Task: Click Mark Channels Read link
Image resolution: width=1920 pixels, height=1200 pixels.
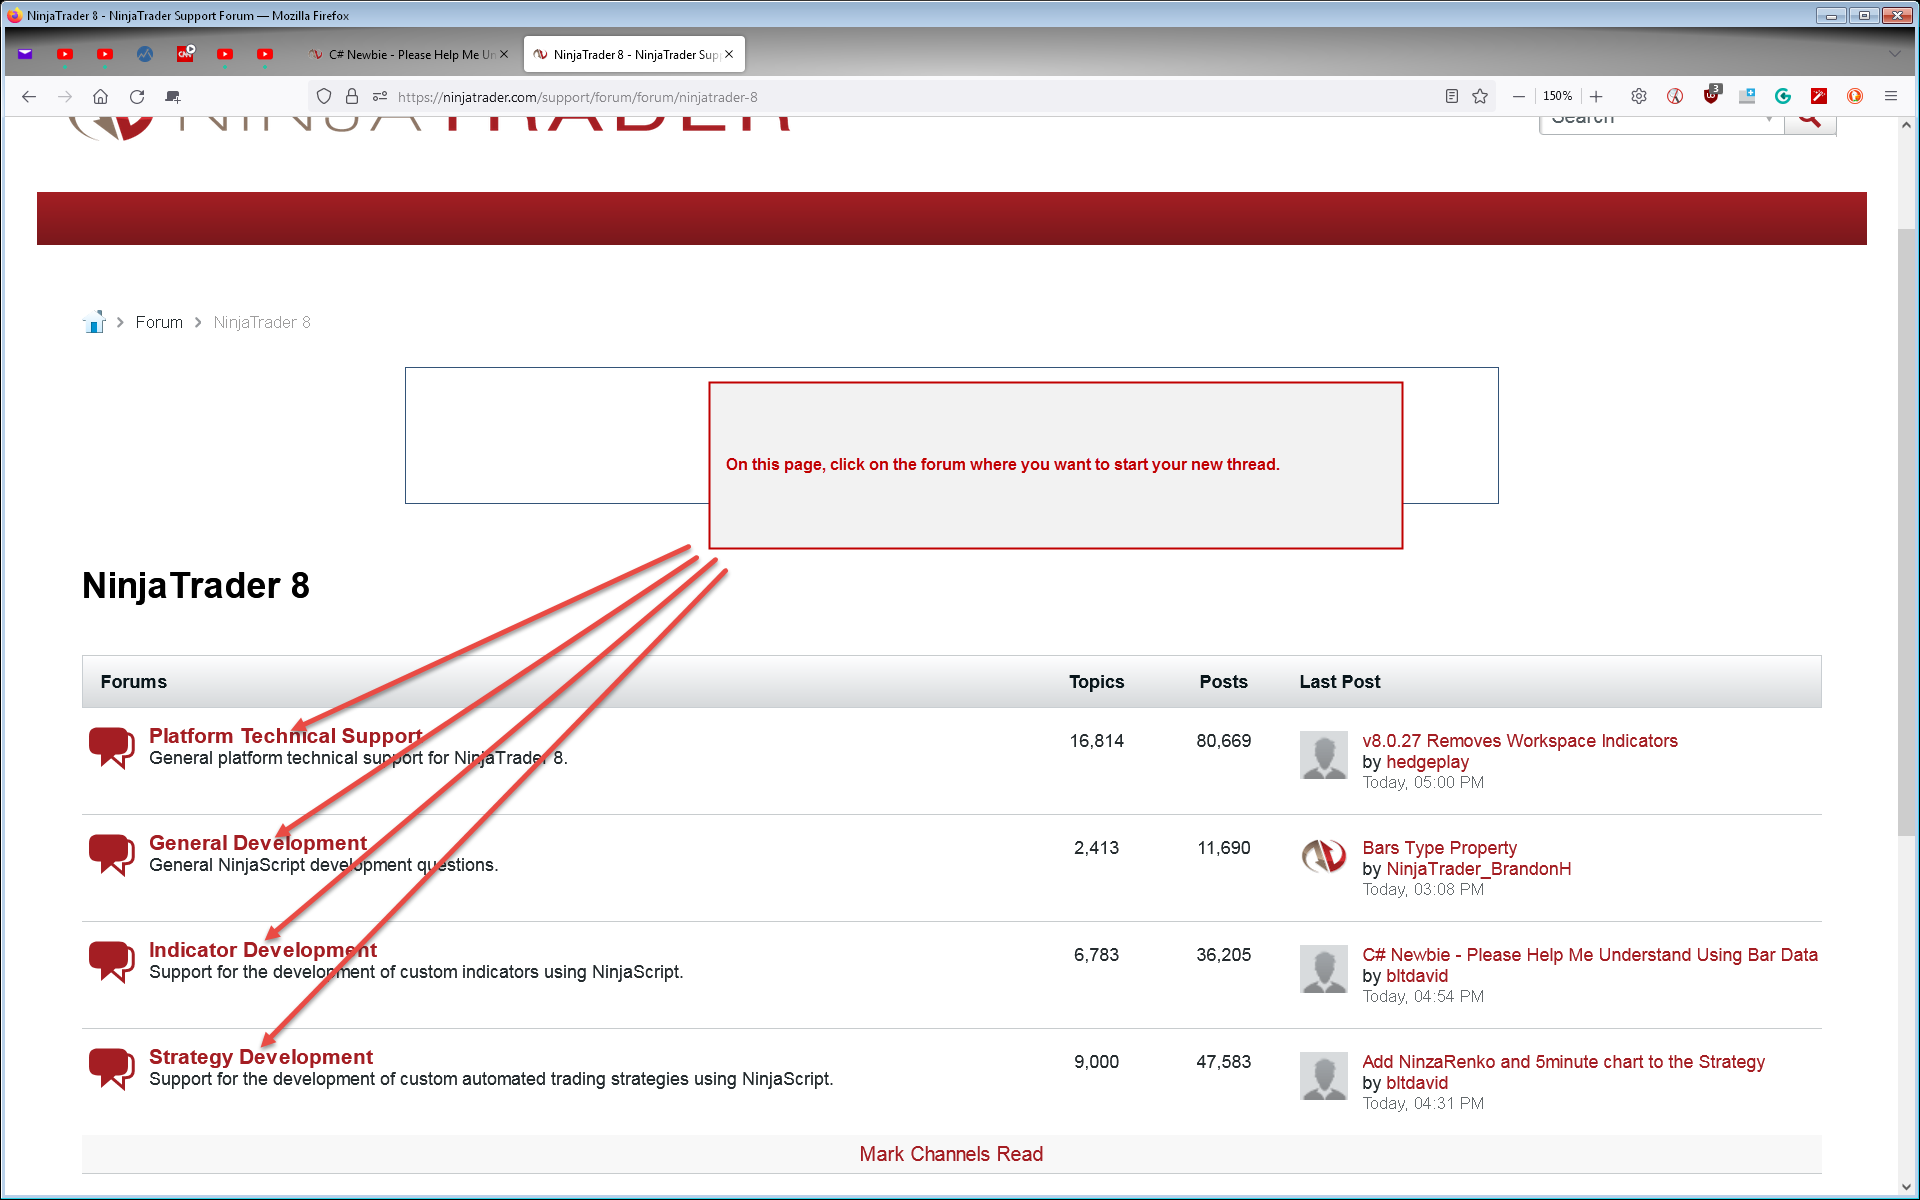Action: pyautogui.click(x=950, y=1154)
